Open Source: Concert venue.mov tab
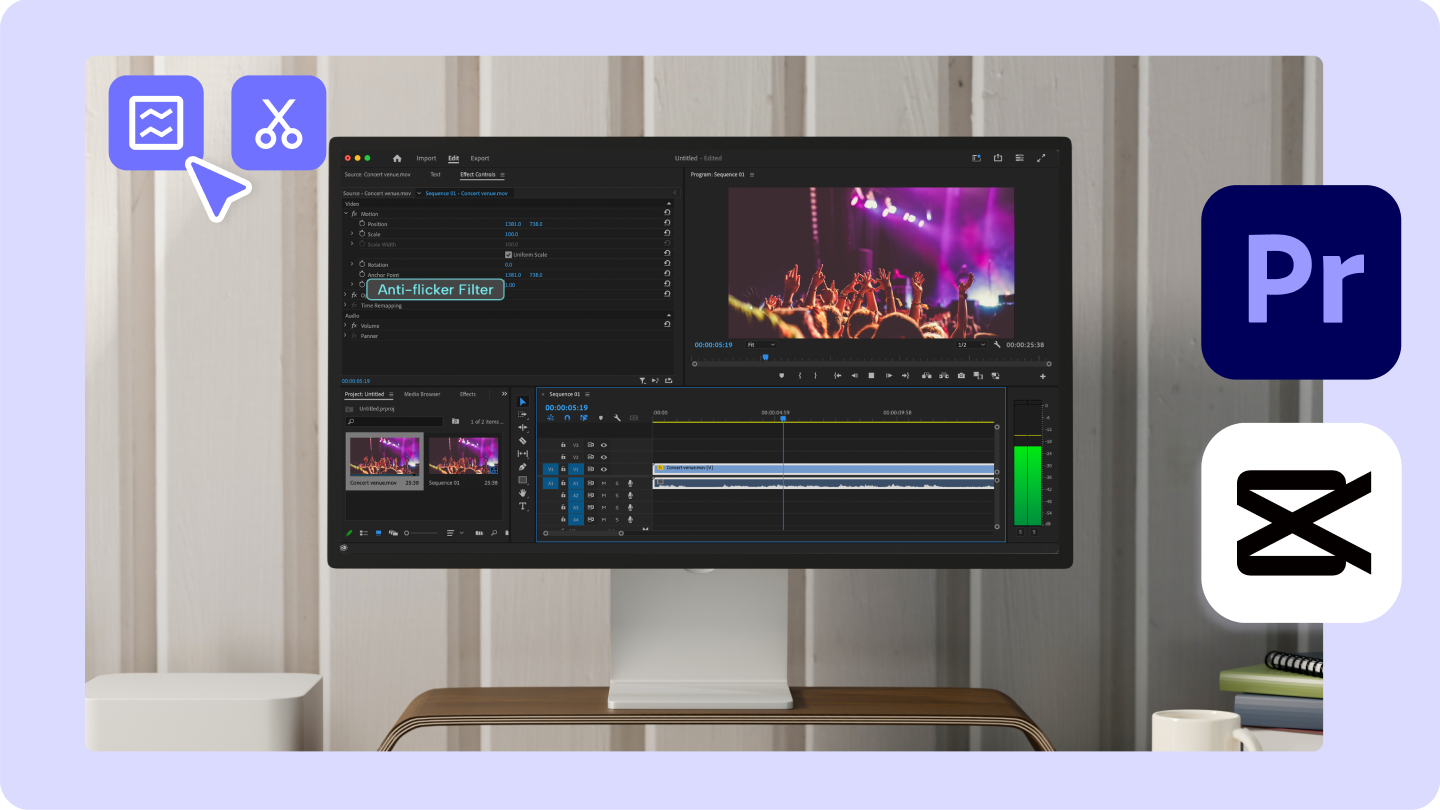This screenshot has width=1440, height=810. point(376,174)
